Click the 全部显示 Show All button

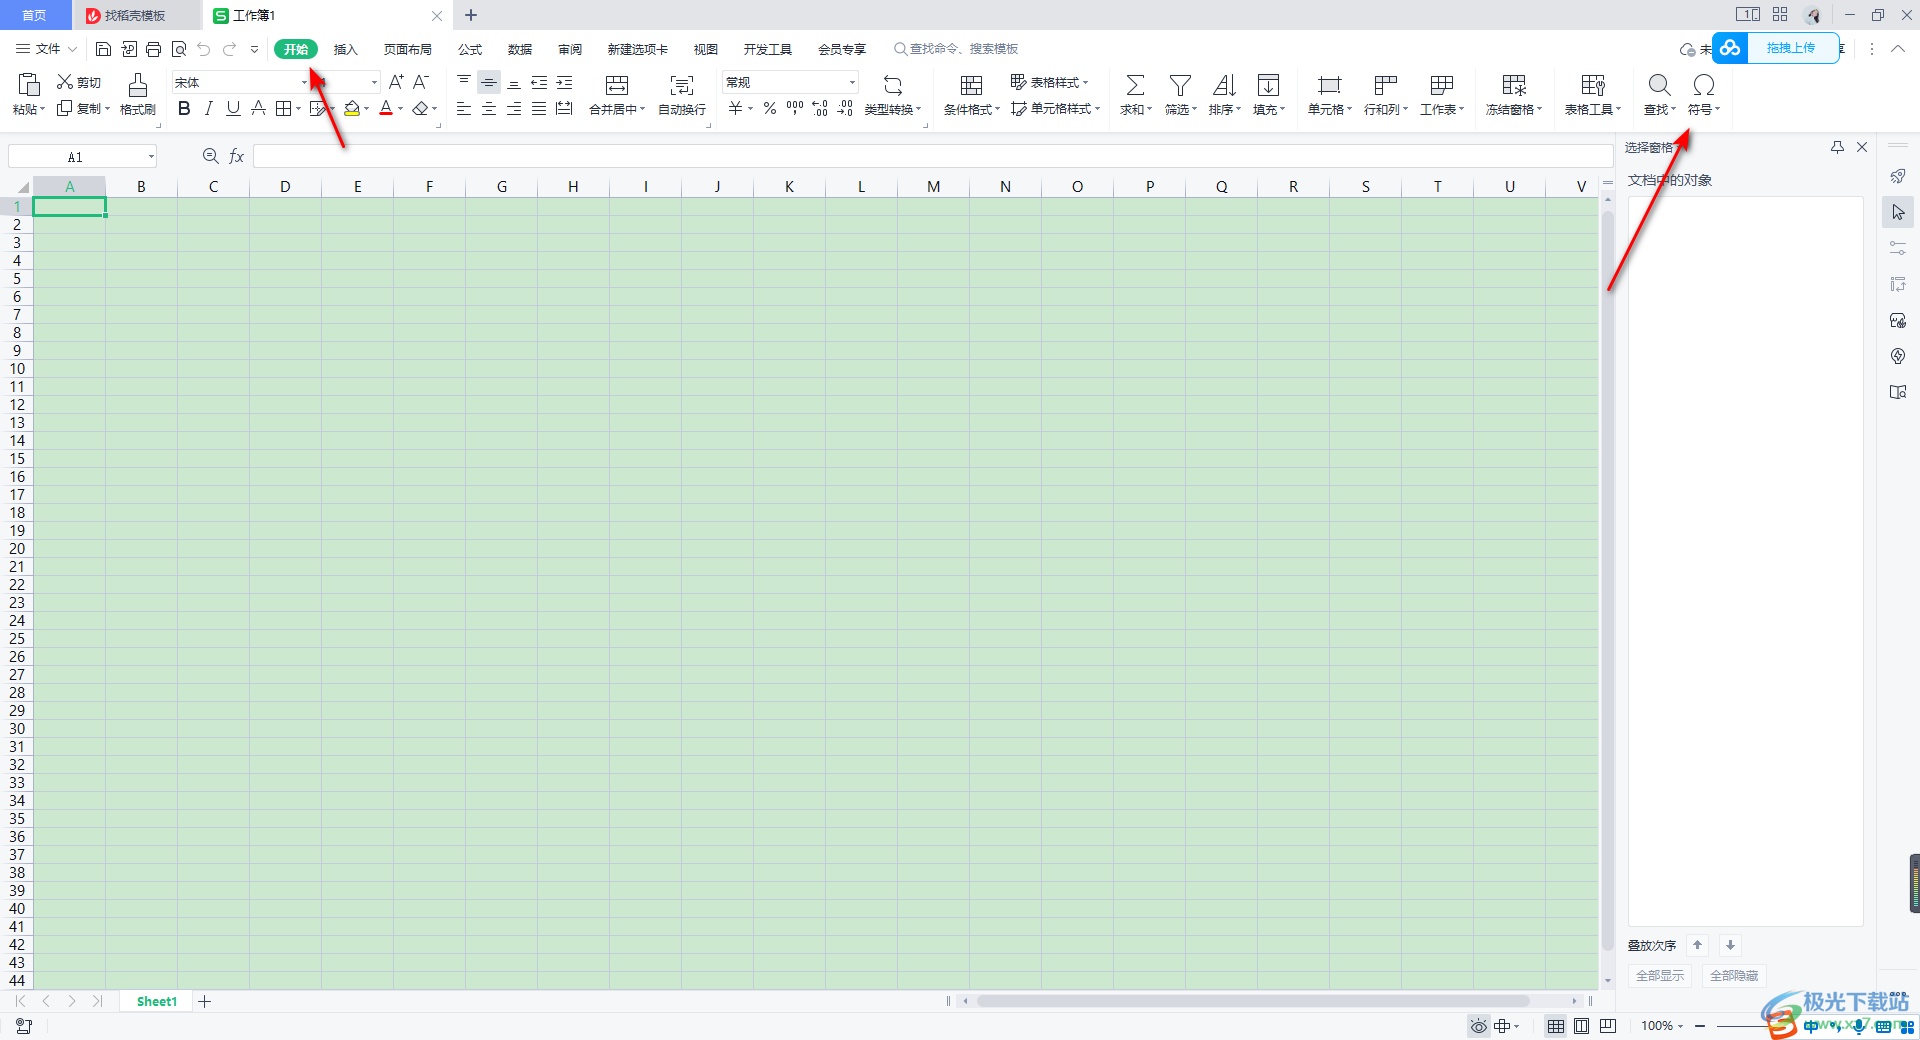(x=1660, y=975)
